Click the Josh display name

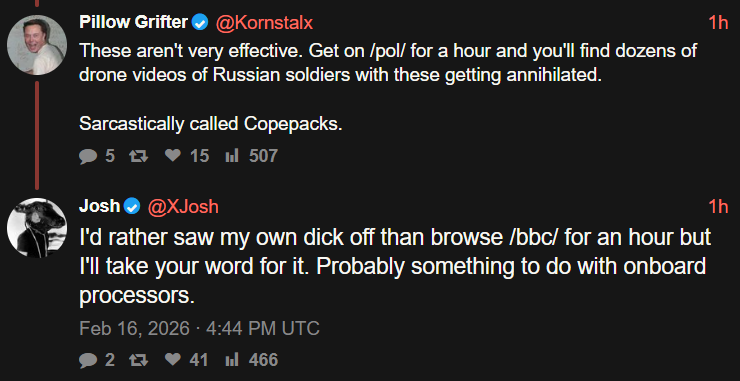(x=100, y=206)
